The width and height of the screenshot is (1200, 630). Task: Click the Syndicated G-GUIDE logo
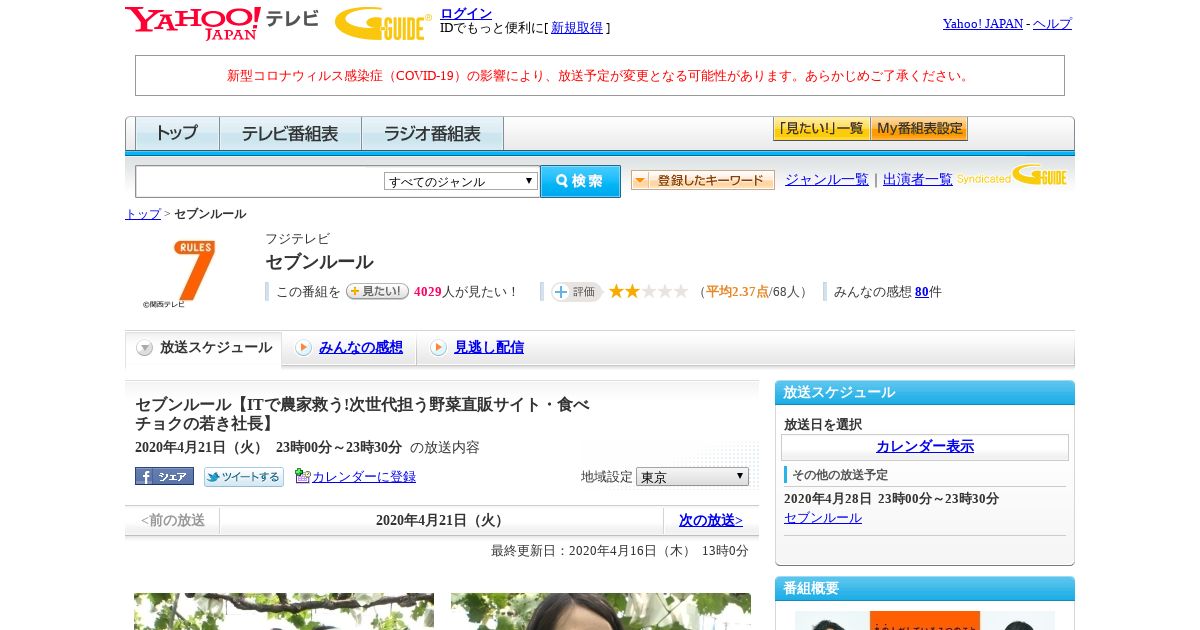point(1012,176)
